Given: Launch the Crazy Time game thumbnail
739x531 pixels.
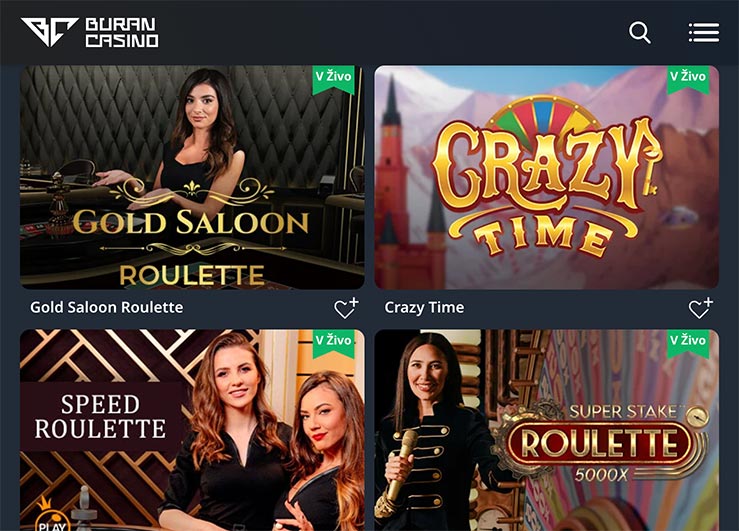Looking at the screenshot, I should tap(547, 177).
